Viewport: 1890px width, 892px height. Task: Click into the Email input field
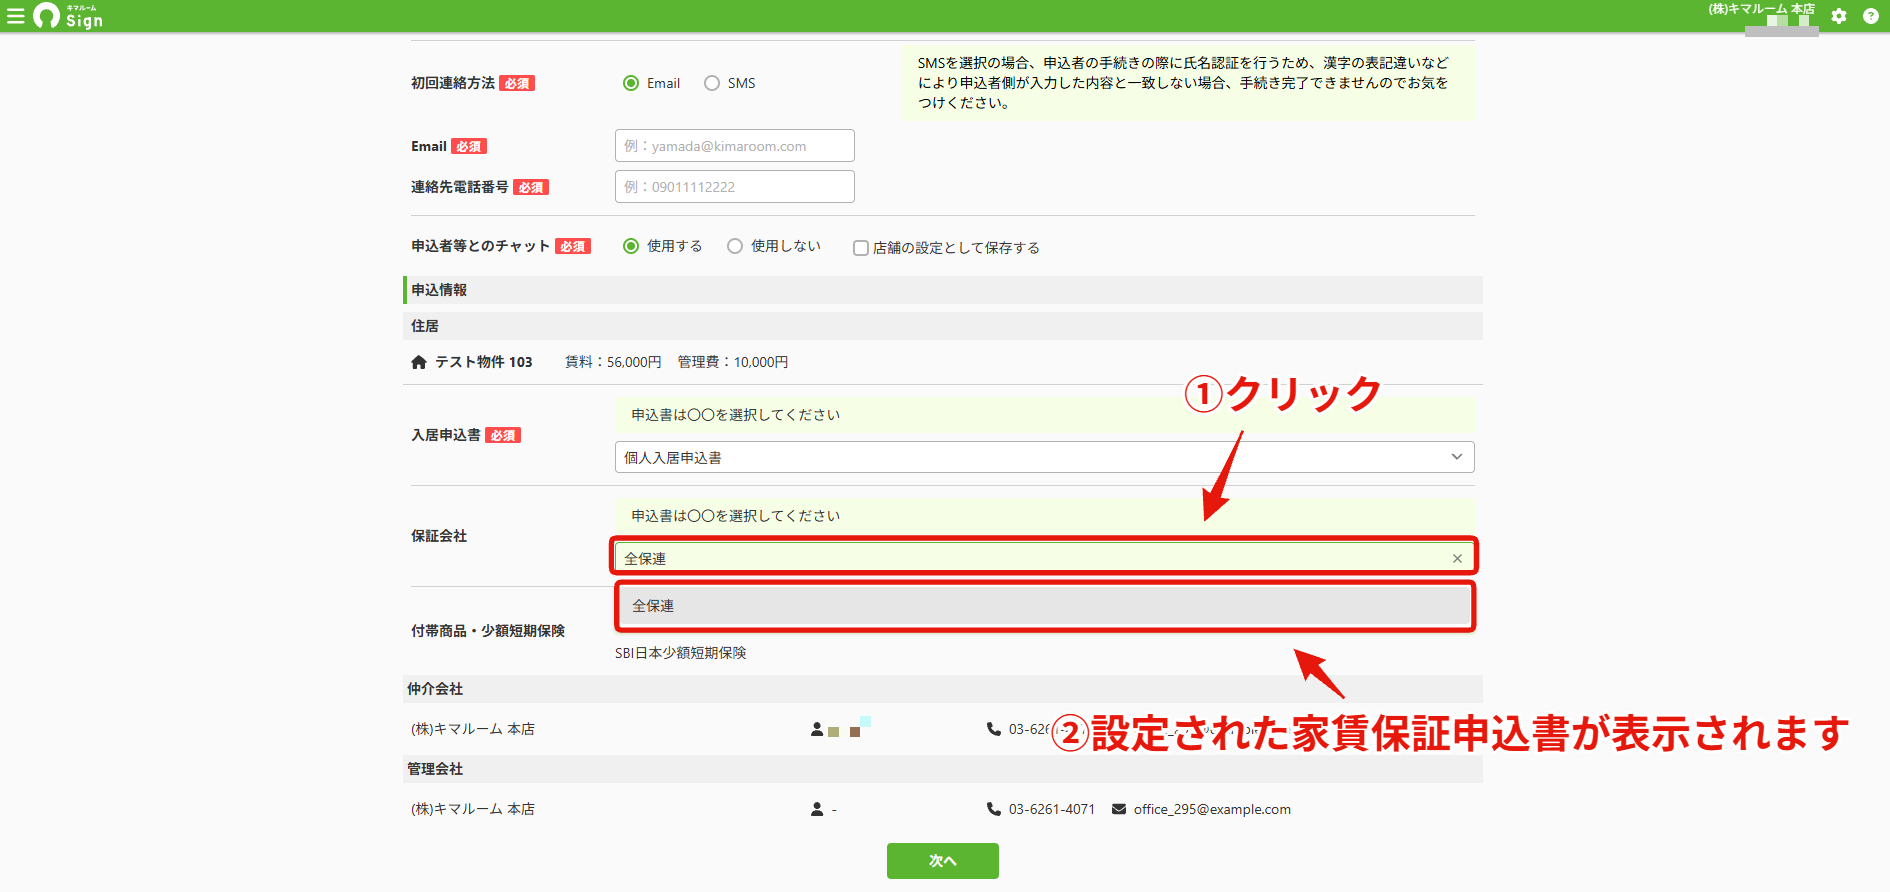(x=734, y=146)
